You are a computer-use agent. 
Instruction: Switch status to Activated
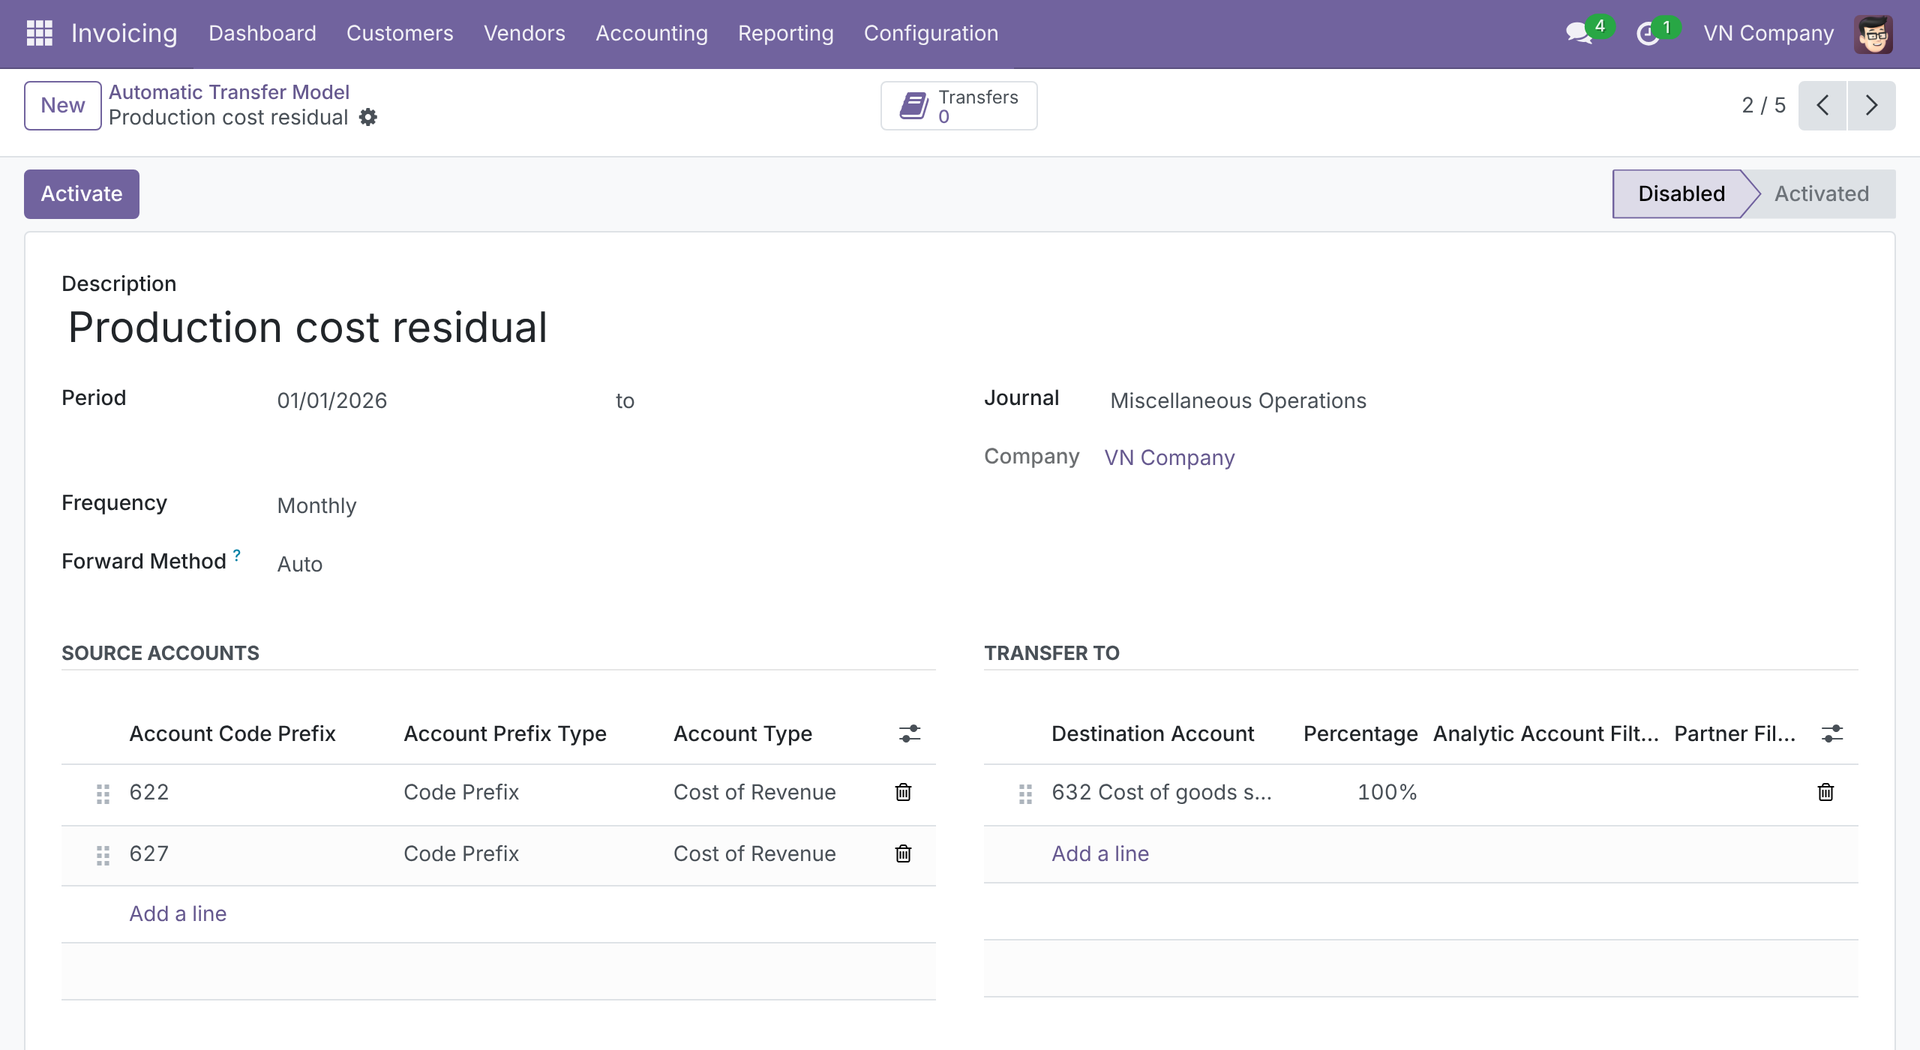pos(1820,194)
